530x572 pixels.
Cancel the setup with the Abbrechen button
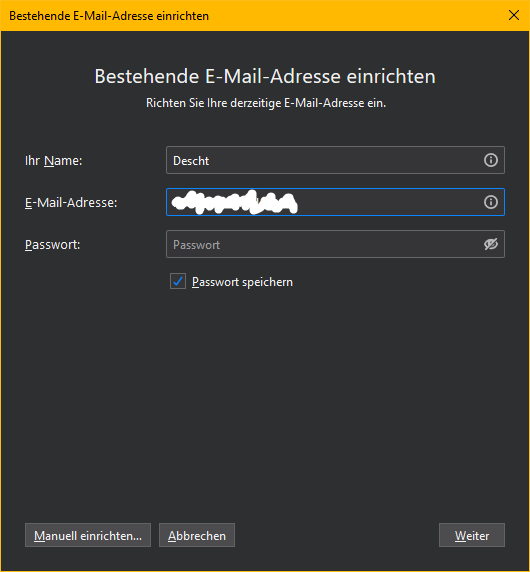[197, 535]
